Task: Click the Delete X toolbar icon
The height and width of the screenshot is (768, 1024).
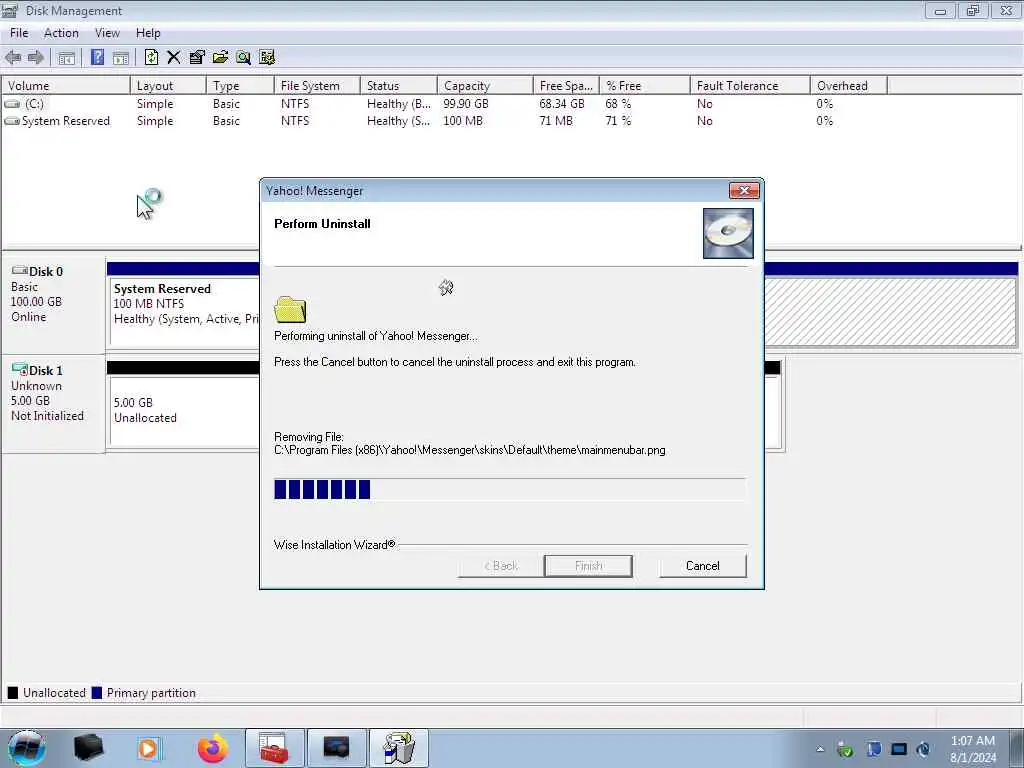Action: click(x=174, y=57)
